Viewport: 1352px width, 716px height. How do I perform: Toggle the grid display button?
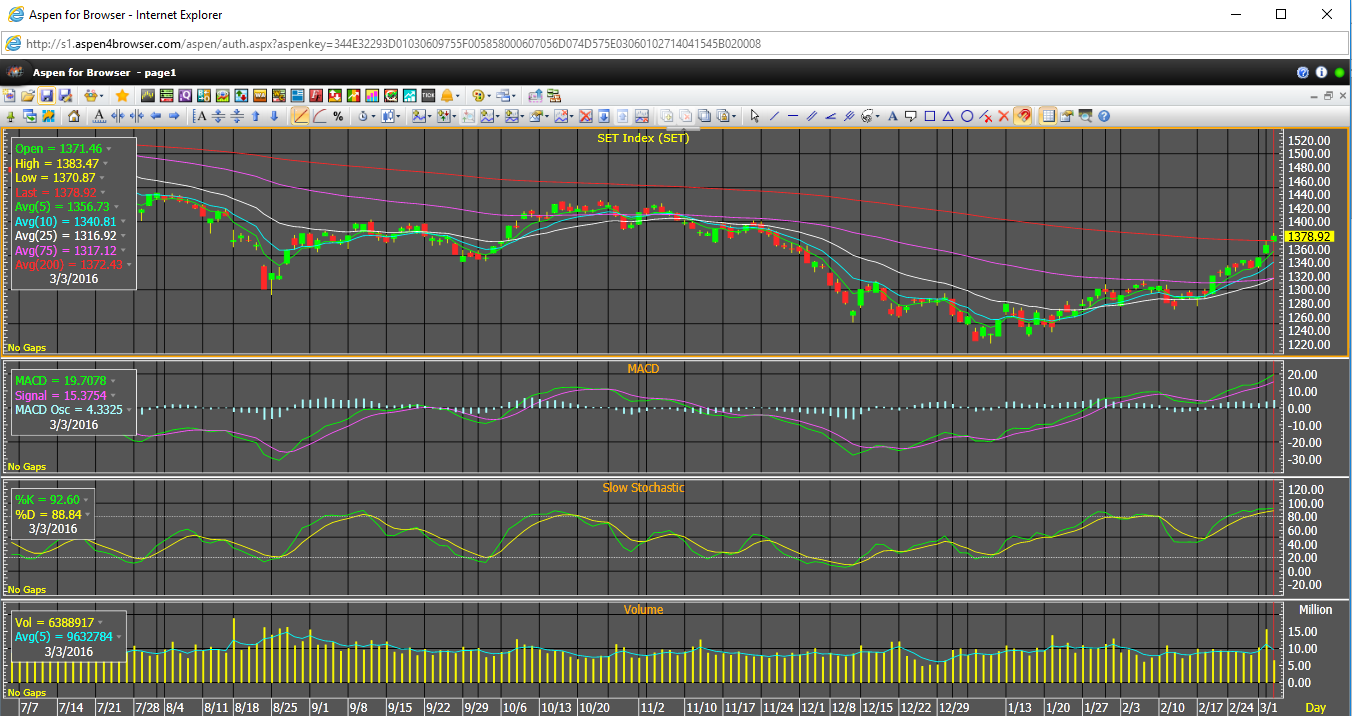tap(1048, 116)
